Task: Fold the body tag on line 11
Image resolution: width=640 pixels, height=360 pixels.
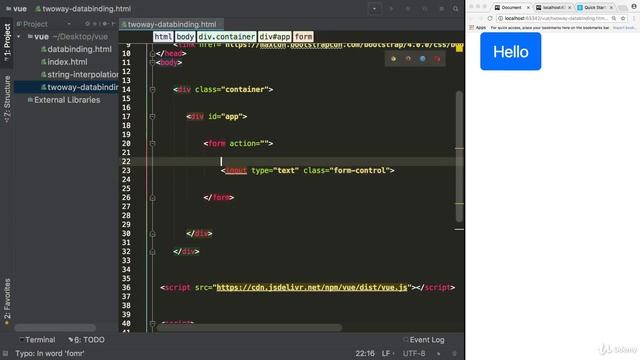Action: (x=152, y=62)
